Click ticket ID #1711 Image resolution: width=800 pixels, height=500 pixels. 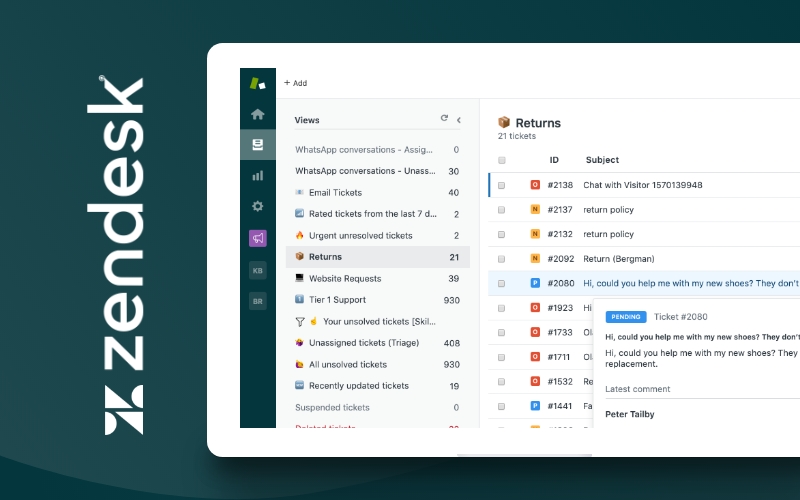(x=559, y=357)
